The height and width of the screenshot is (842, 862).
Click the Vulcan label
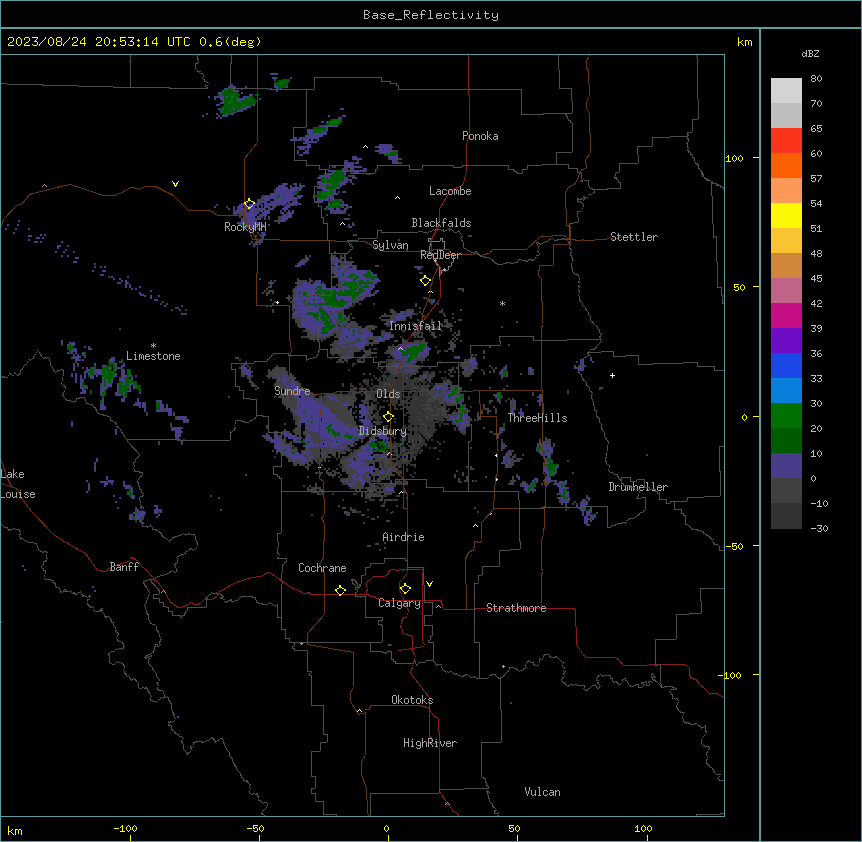[x=542, y=792]
